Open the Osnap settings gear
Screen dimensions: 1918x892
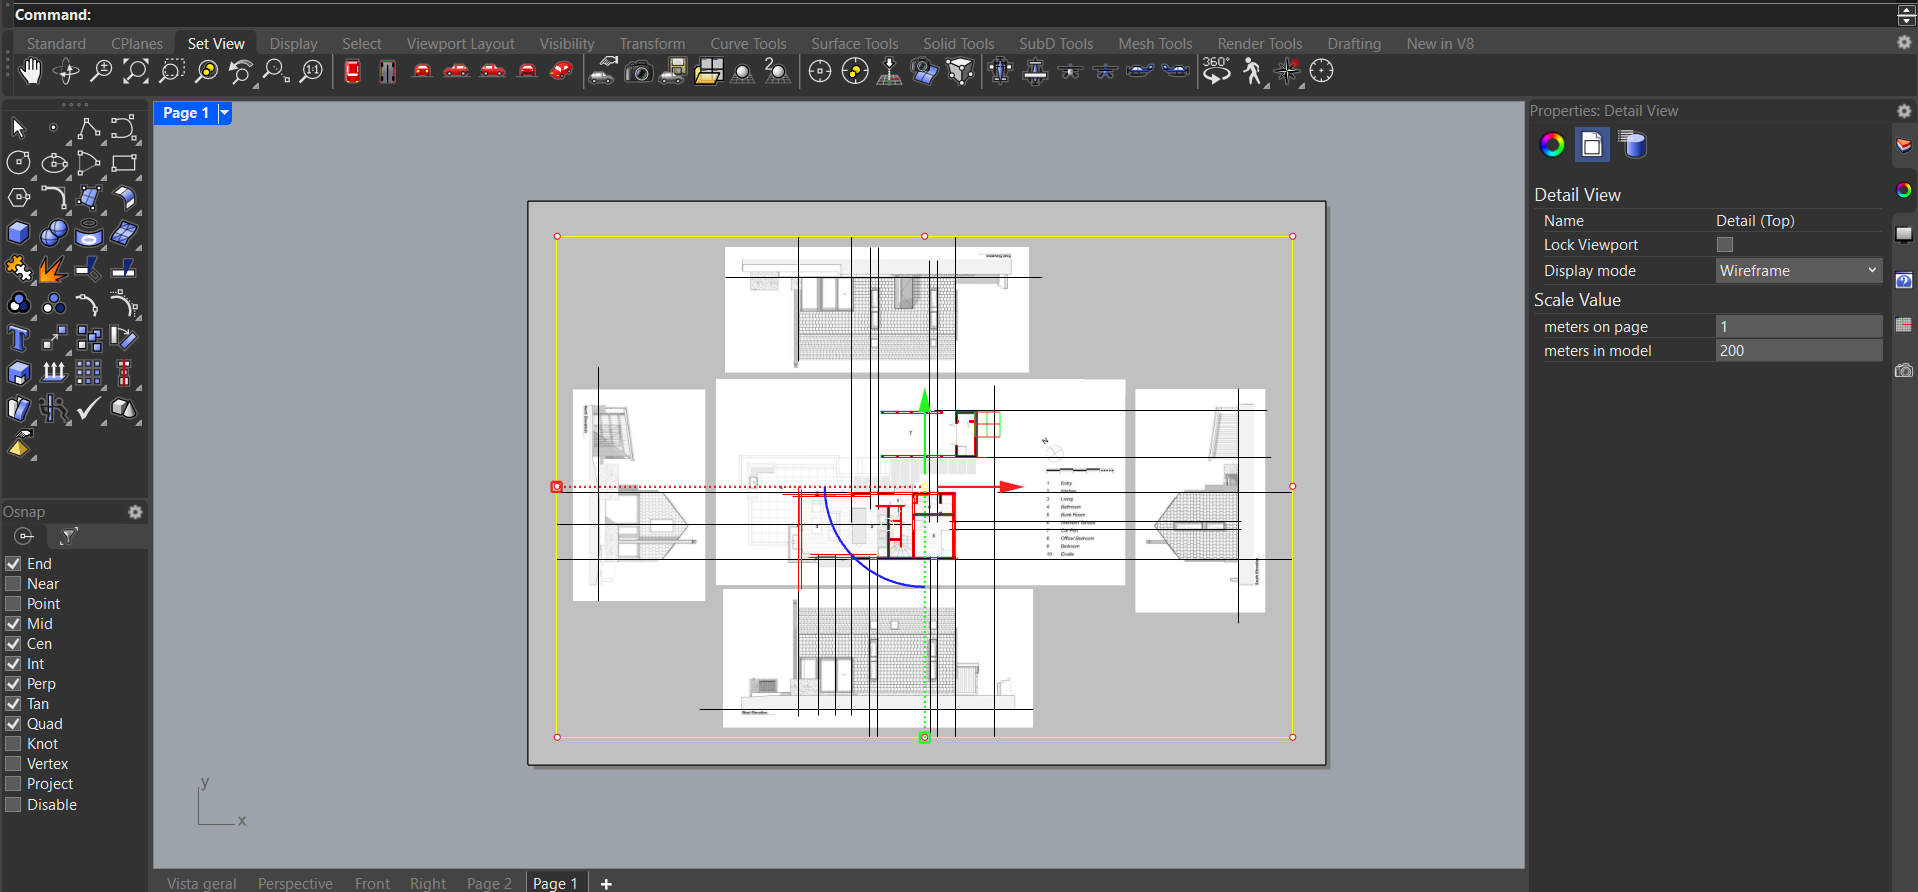[135, 512]
